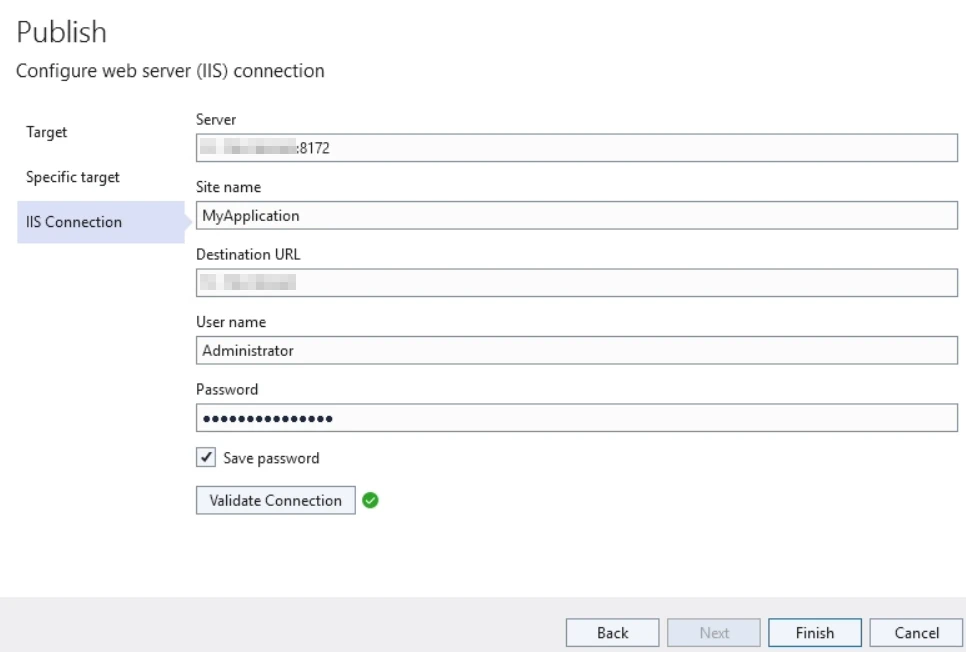Click Finish to complete publishing setup
966x652 pixels.
(x=814, y=632)
